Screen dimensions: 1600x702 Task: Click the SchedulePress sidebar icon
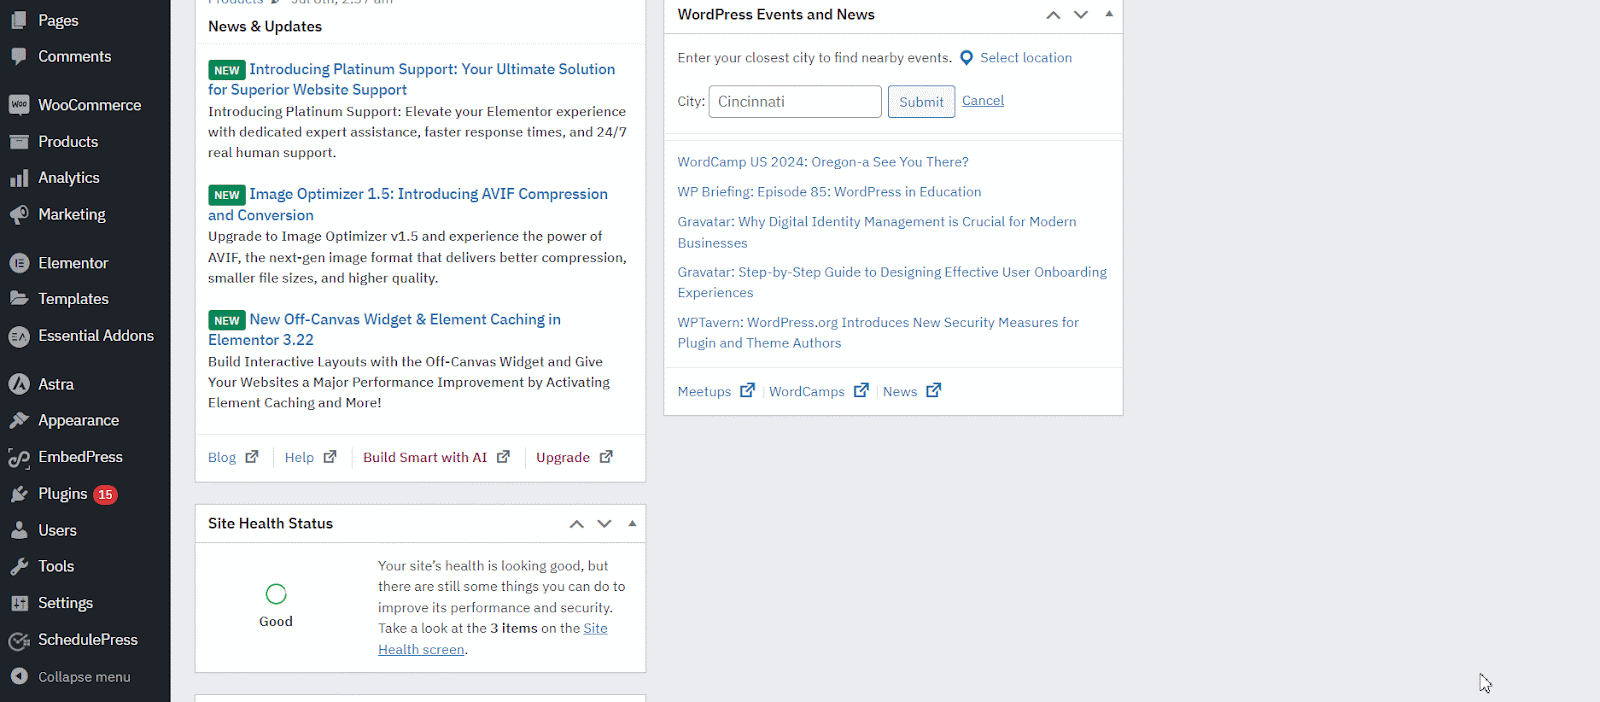[x=19, y=641]
